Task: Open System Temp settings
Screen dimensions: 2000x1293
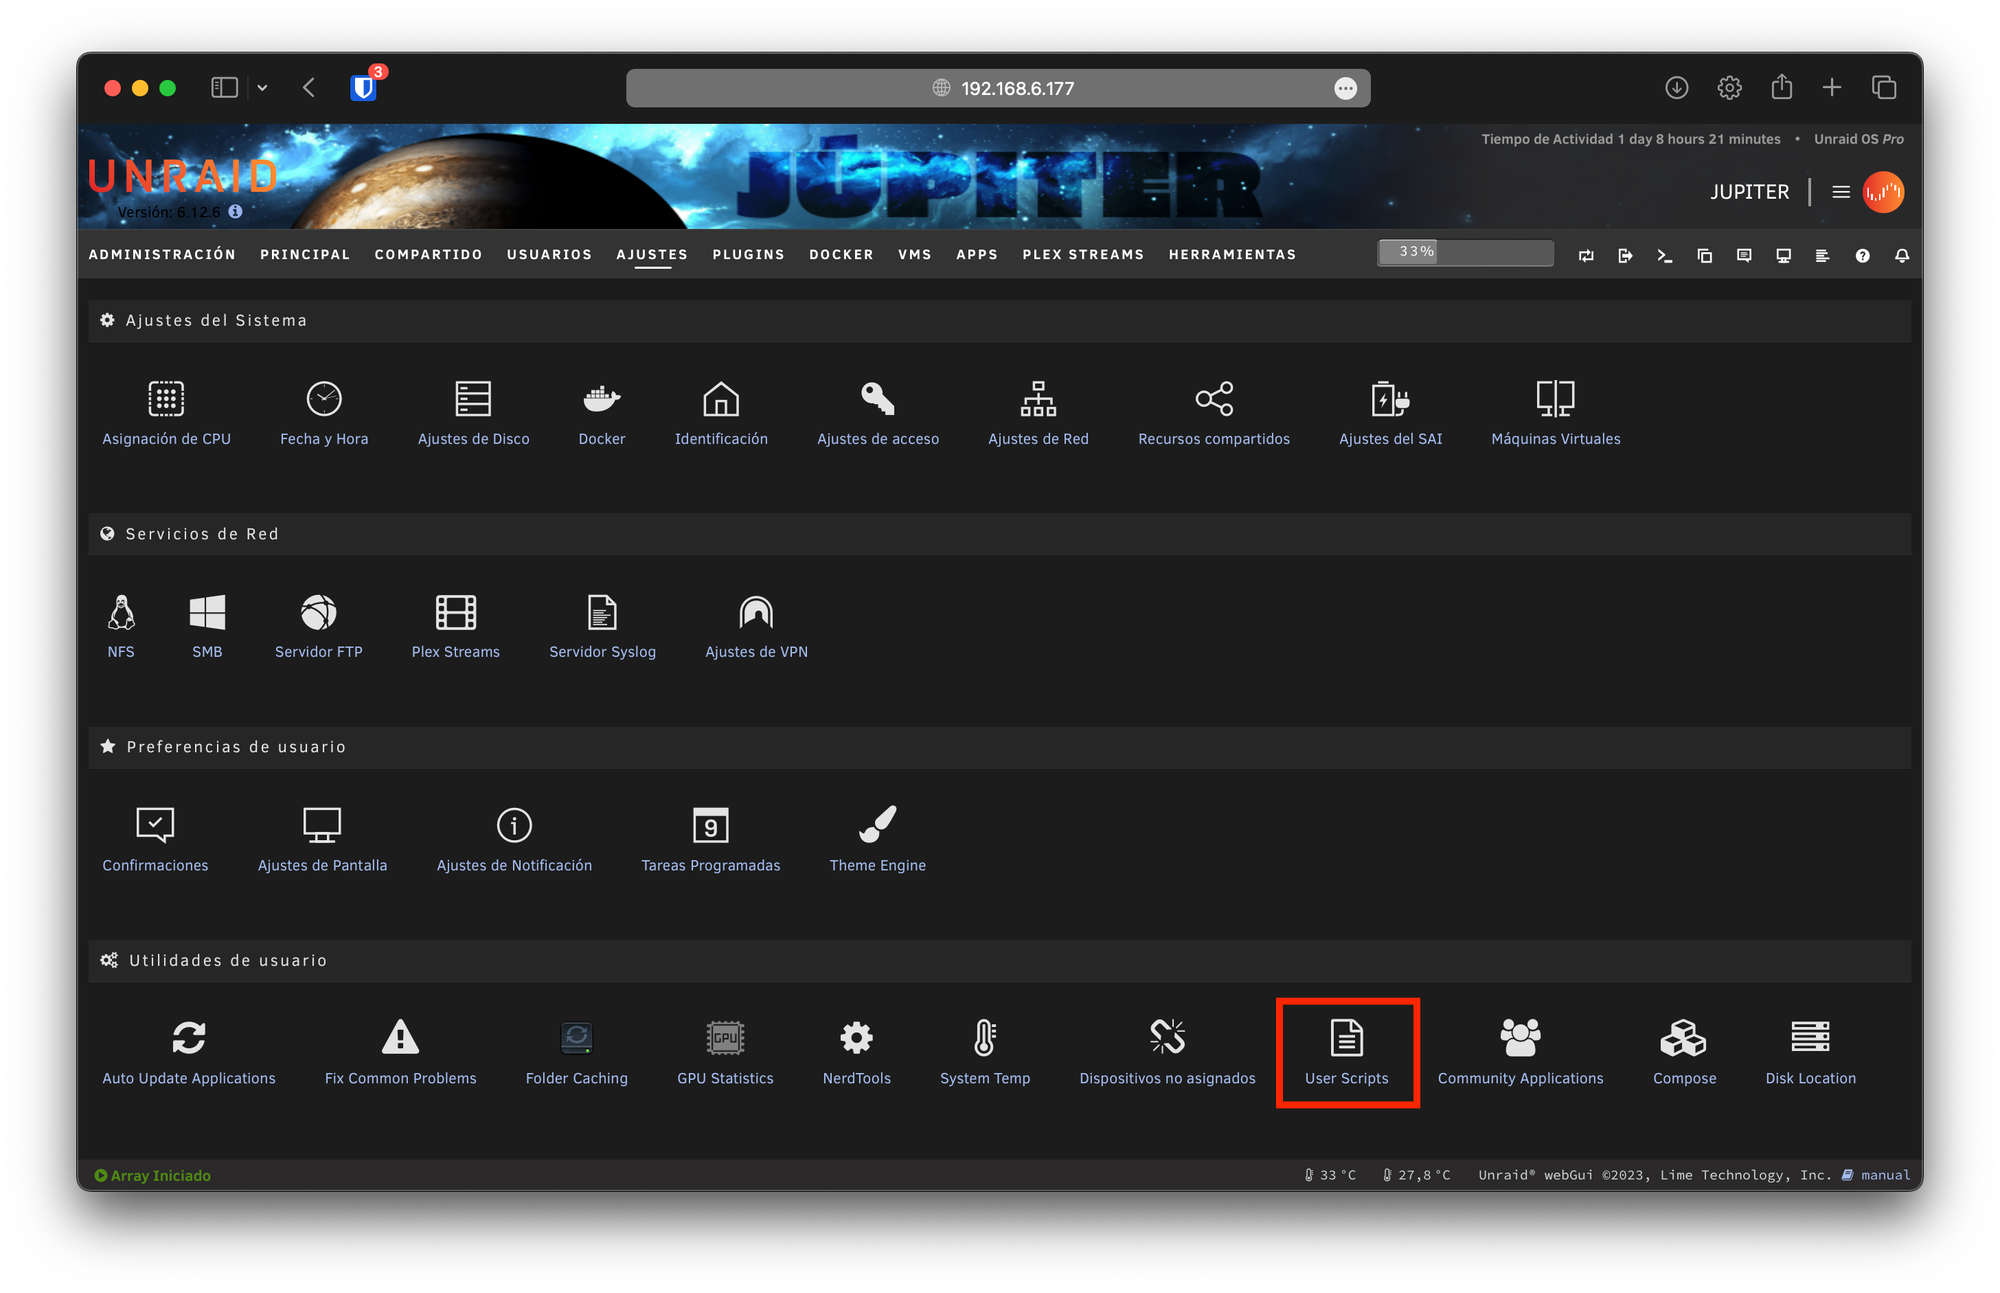Action: (984, 1053)
